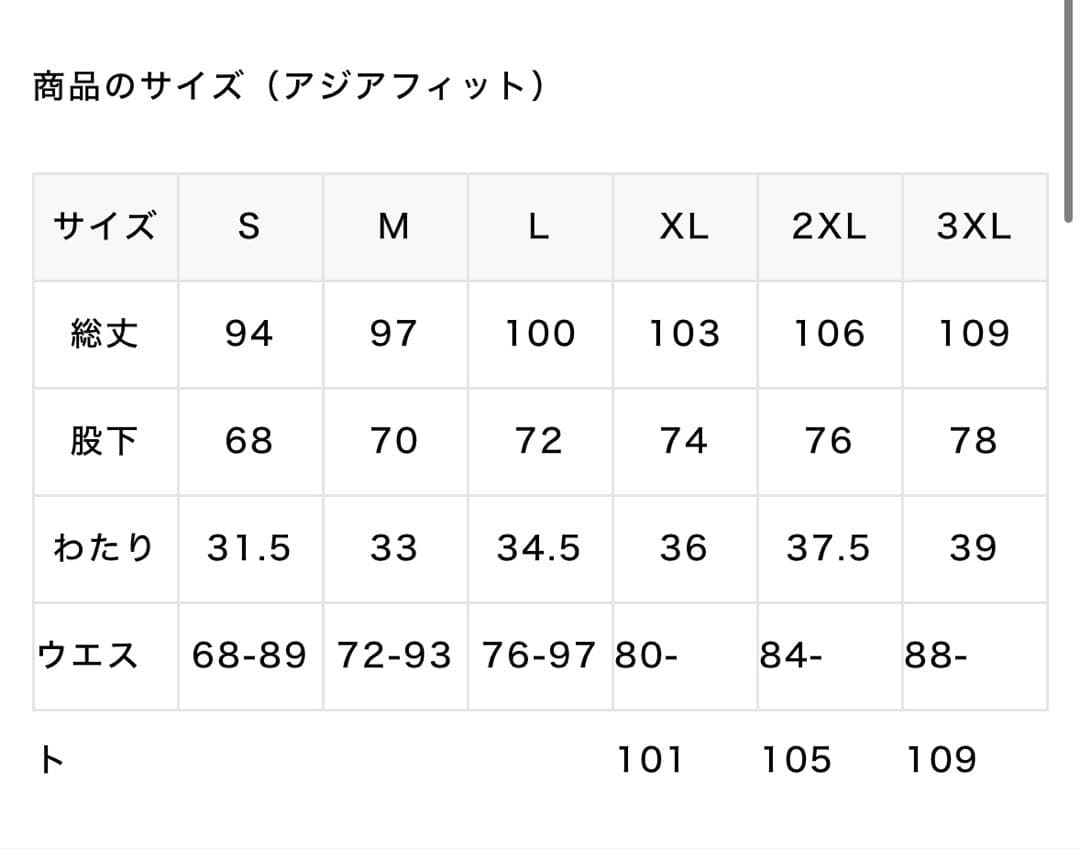The width and height of the screenshot is (1080, 849).
Task: Select the L size column header
Action: pos(539,227)
